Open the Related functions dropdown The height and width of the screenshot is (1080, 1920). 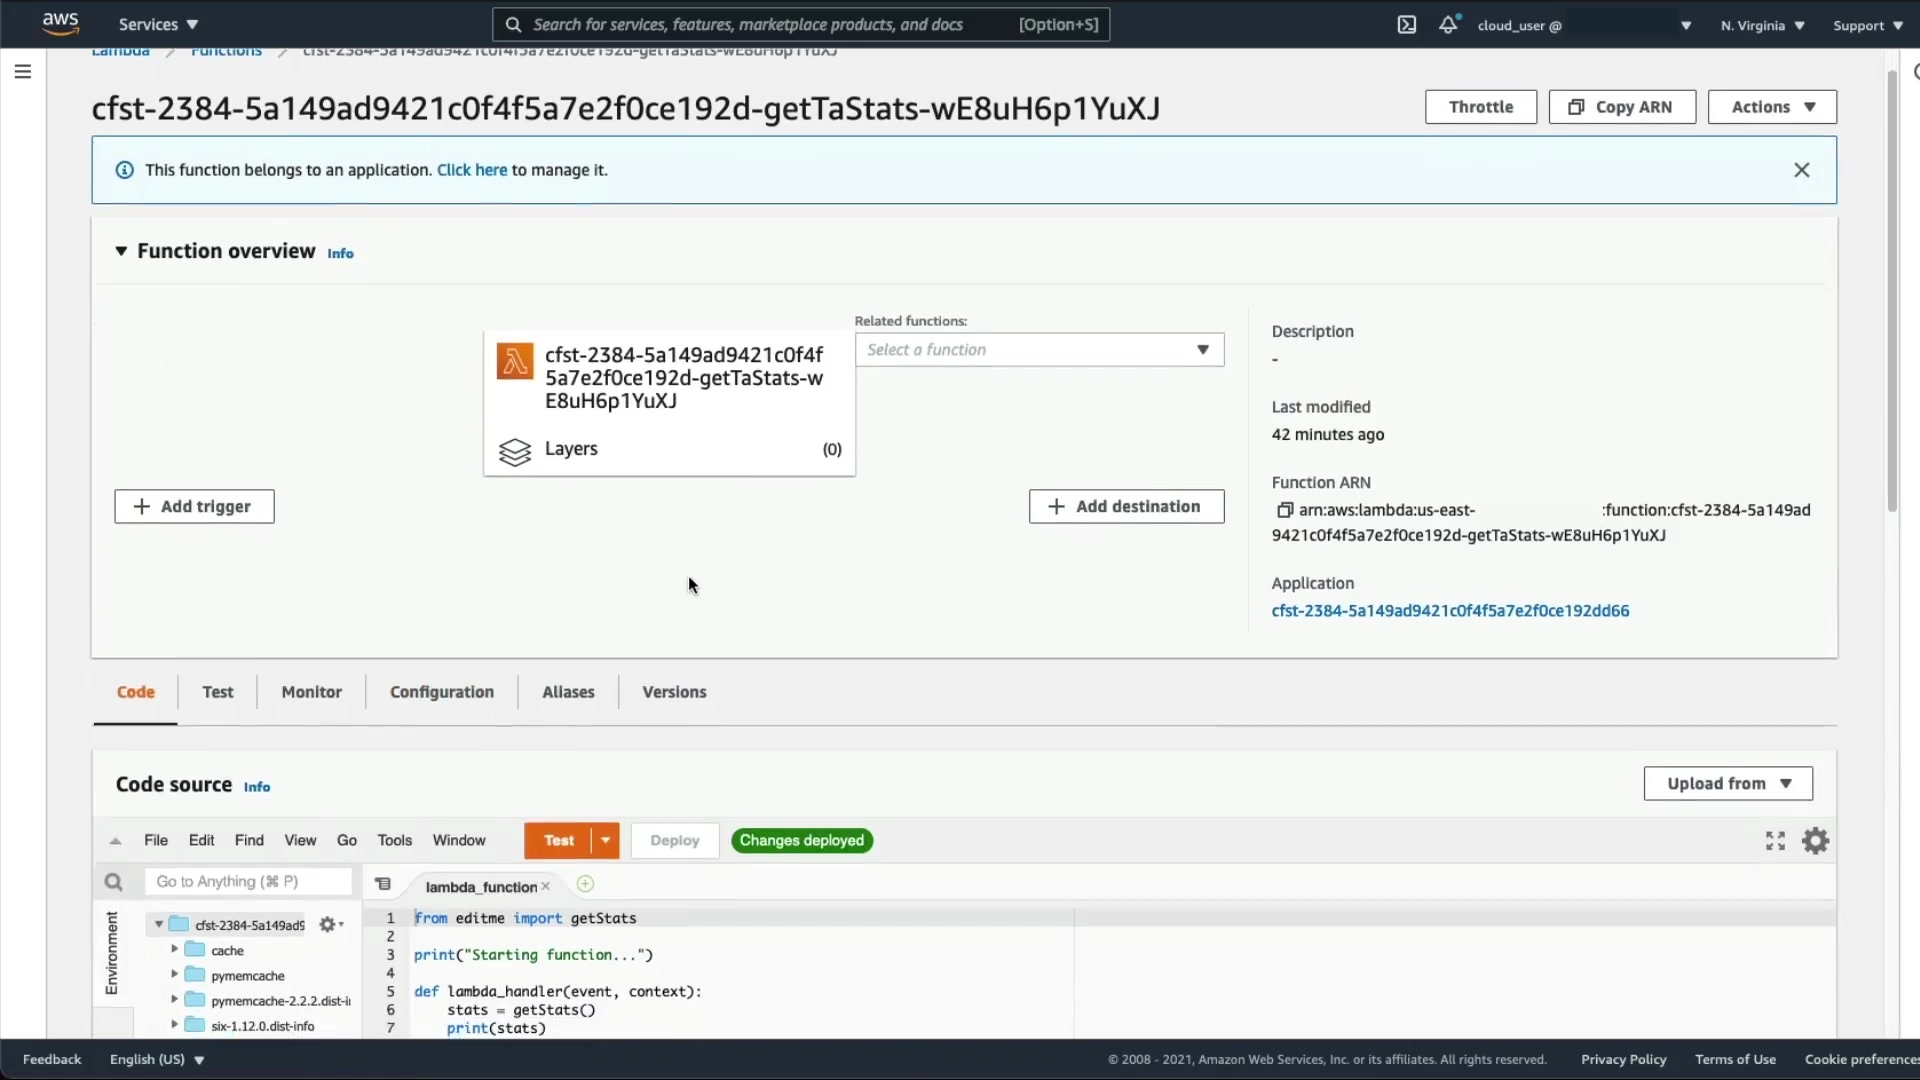1039,350
